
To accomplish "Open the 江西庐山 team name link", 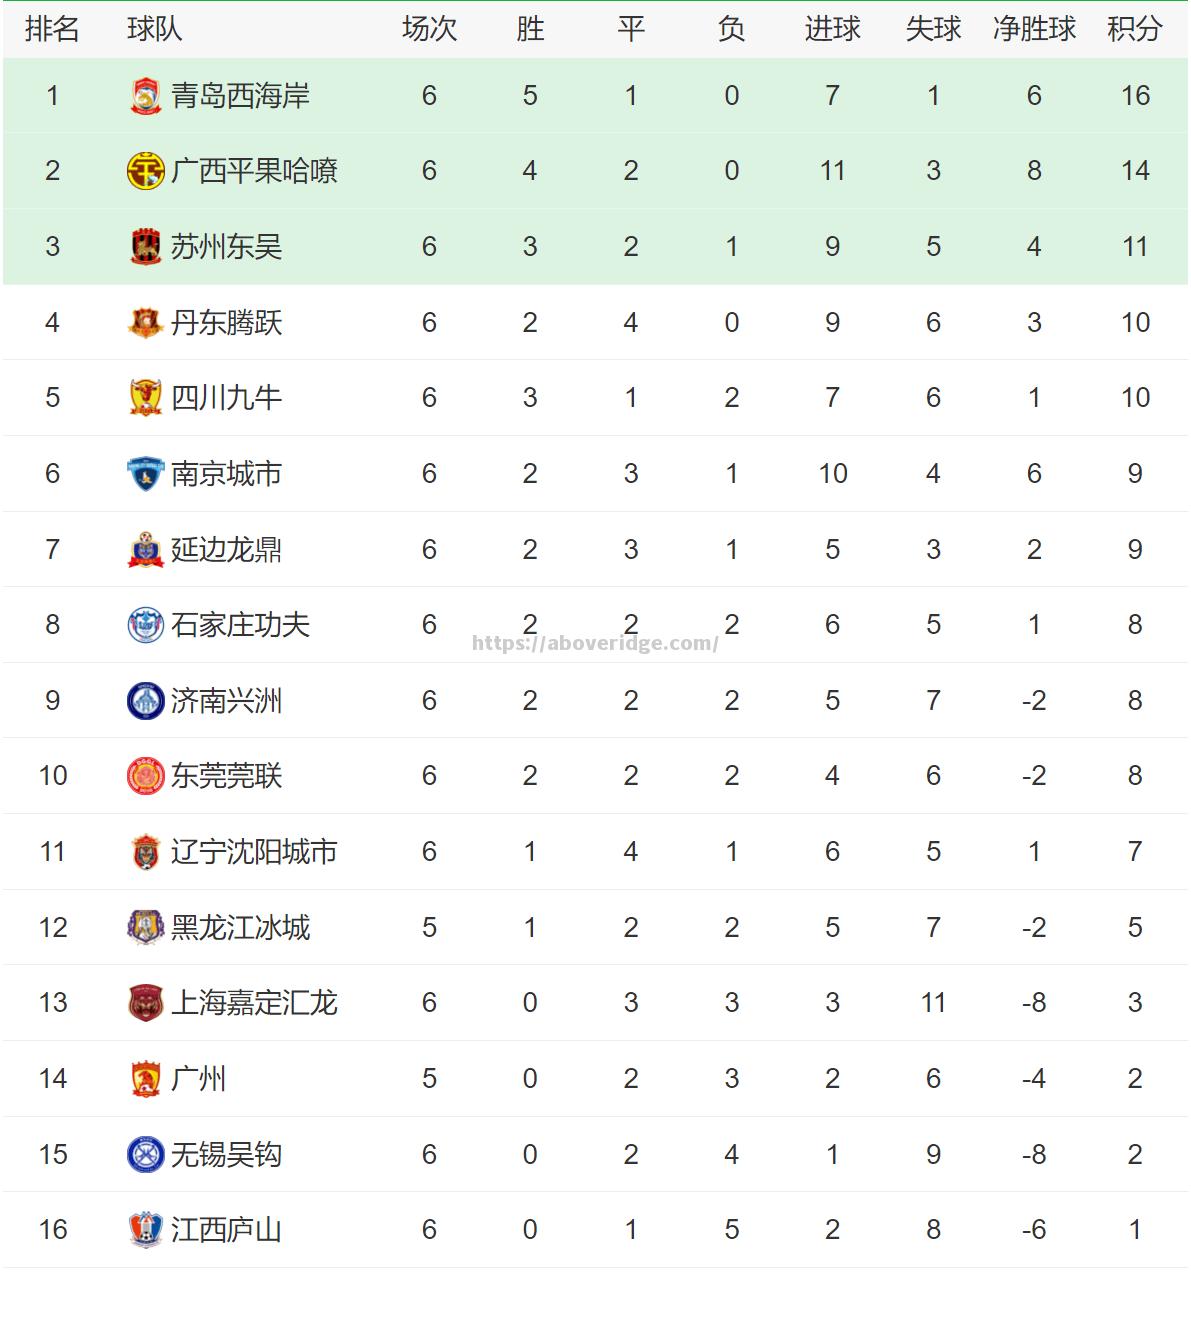I will click(226, 1230).
